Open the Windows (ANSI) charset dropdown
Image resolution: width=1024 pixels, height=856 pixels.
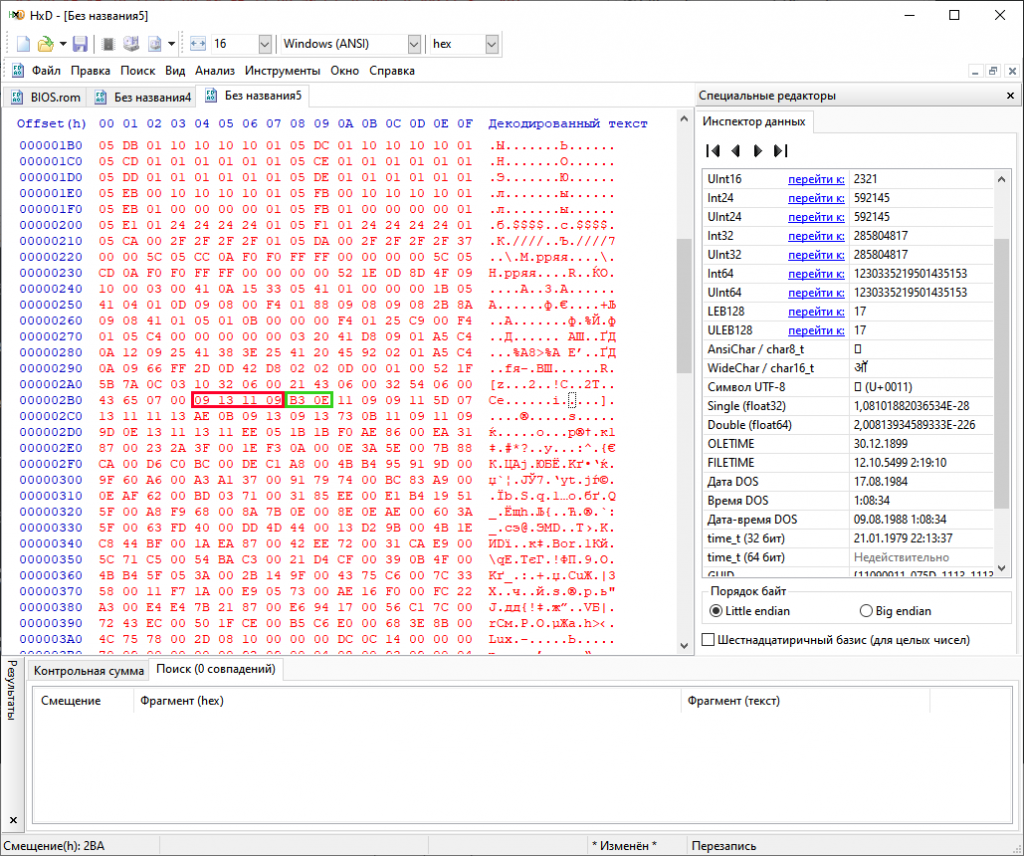(x=414, y=44)
